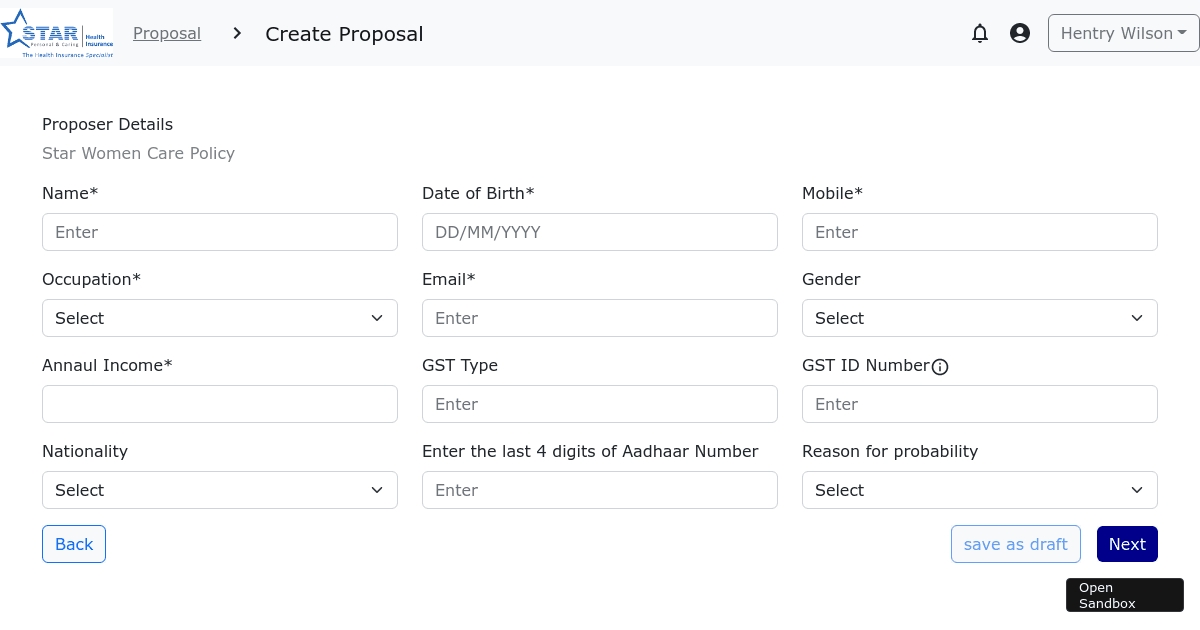Click the Proposer Details heading
This screenshot has width=1200, height=630.
pyautogui.click(x=107, y=124)
